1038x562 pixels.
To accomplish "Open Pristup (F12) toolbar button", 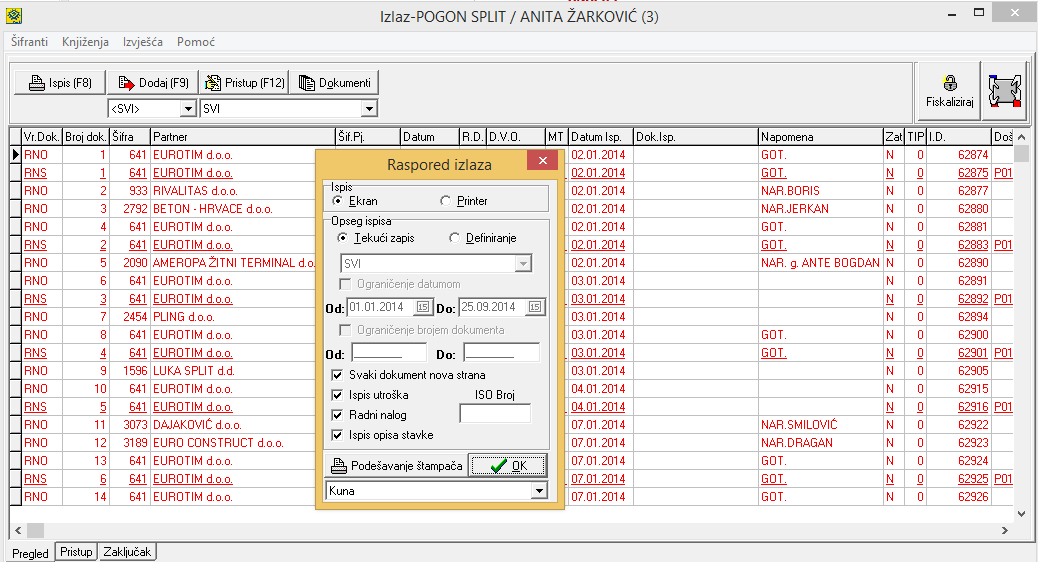I will click(x=243, y=83).
